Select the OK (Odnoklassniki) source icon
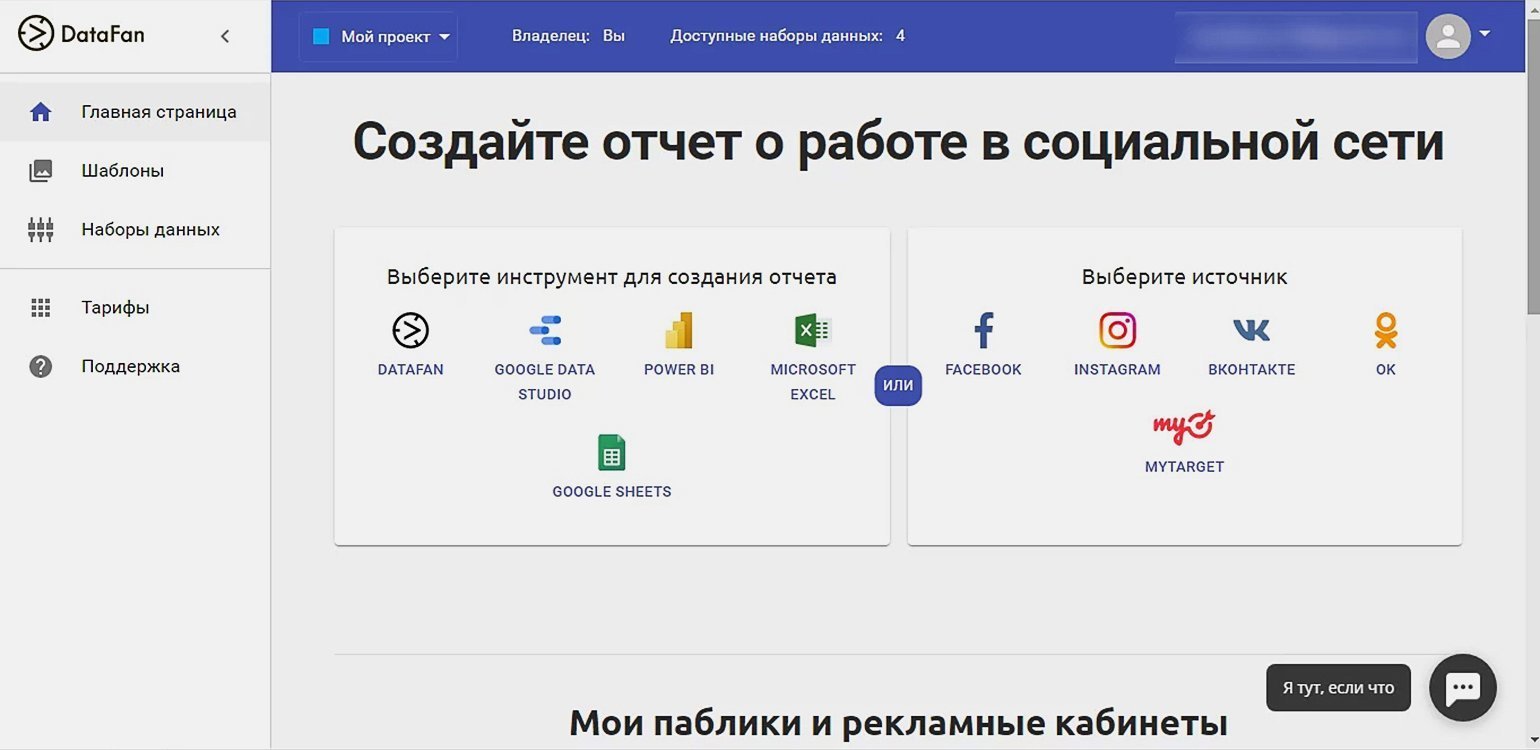Screen dimensions: 1540x750 (x=1385, y=331)
